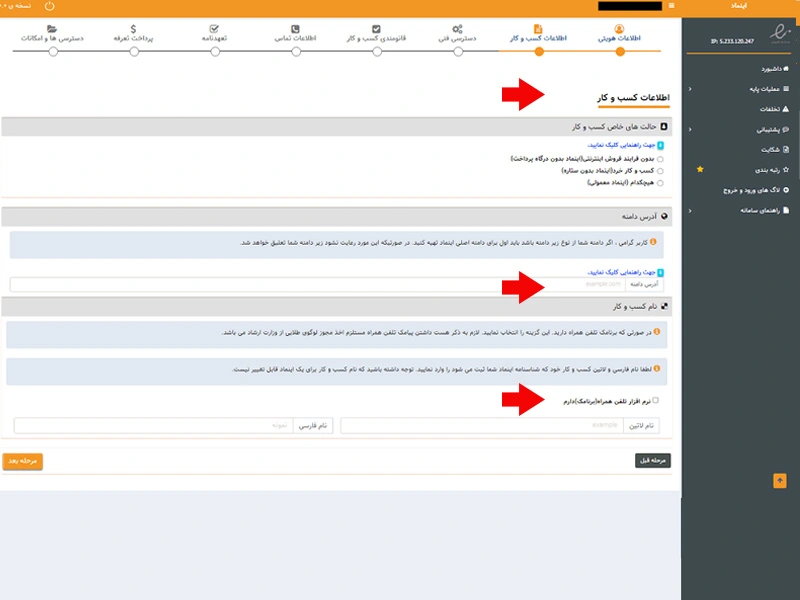Click the dollar icon above پرداخت تعرفه
800x600 pixels.
pyautogui.click(x=133, y=29)
